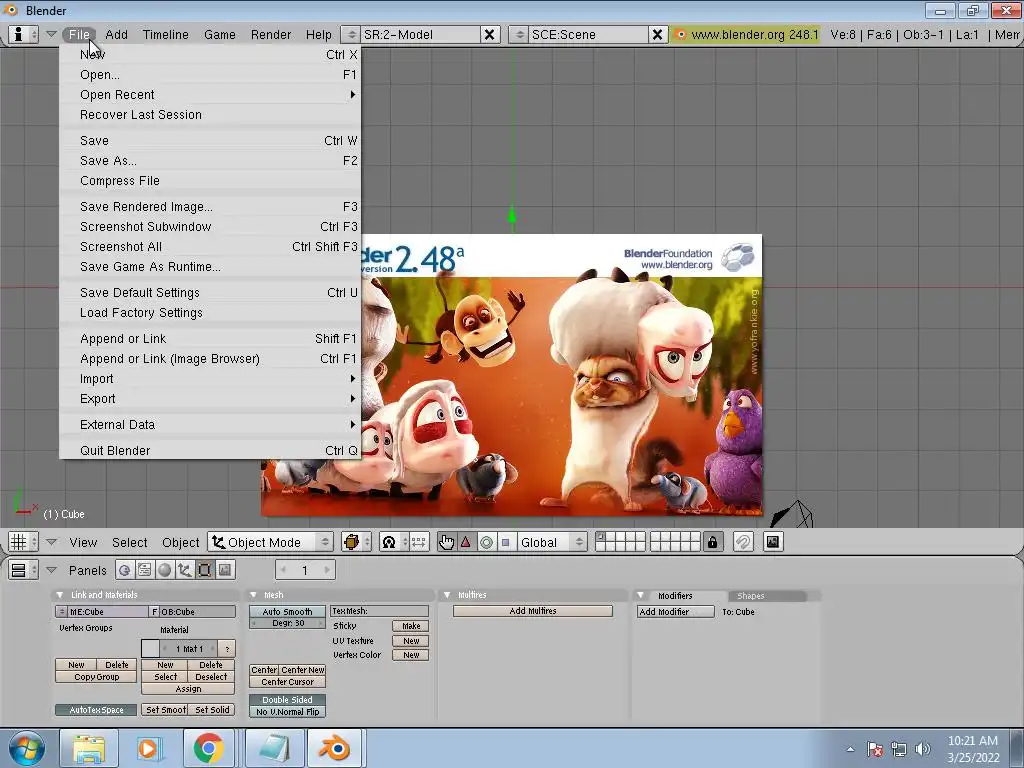Viewport: 1024px width, 768px height.
Task: Toggle move object centers only icon
Action: coord(419,542)
